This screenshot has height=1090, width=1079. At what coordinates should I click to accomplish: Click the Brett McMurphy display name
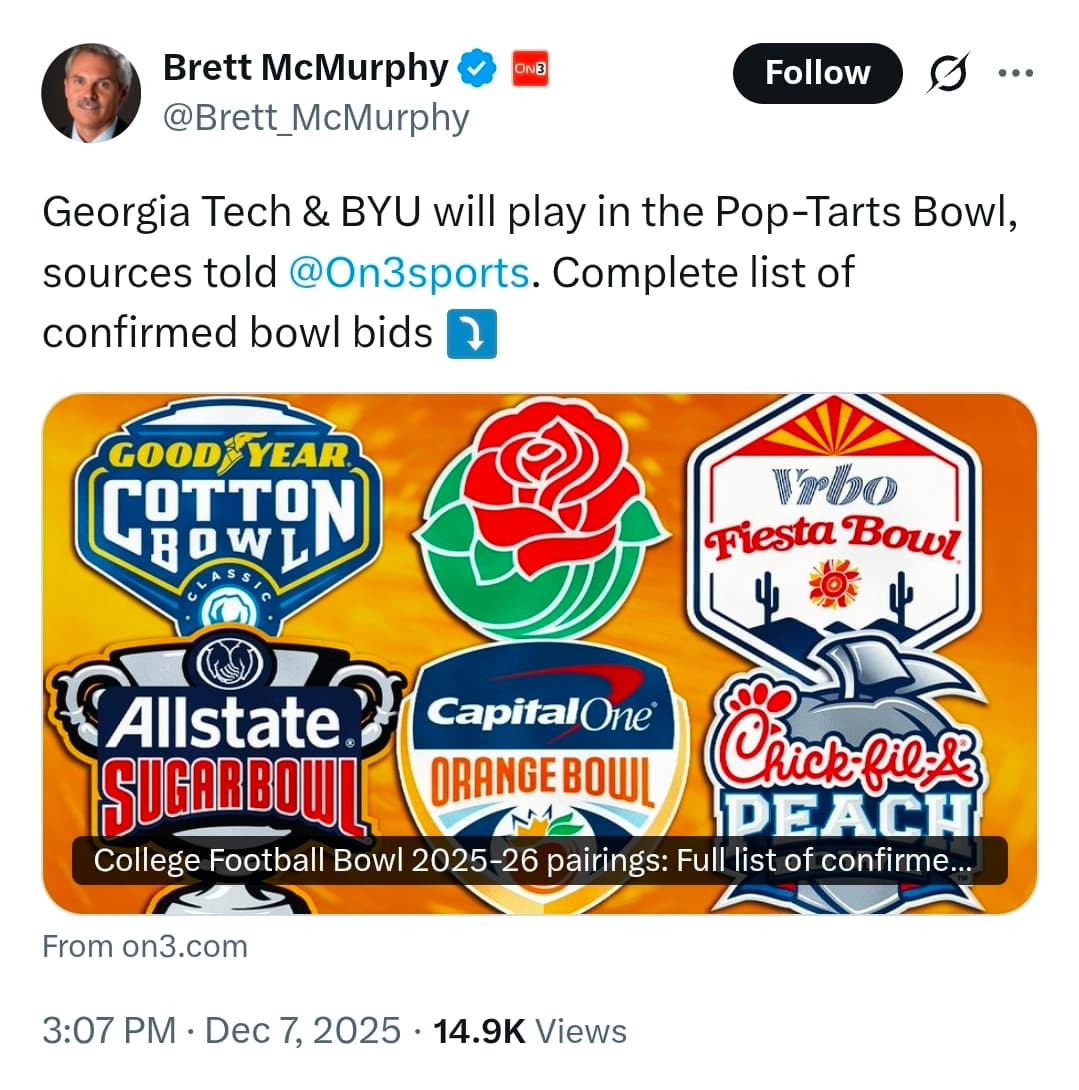(305, 68)
